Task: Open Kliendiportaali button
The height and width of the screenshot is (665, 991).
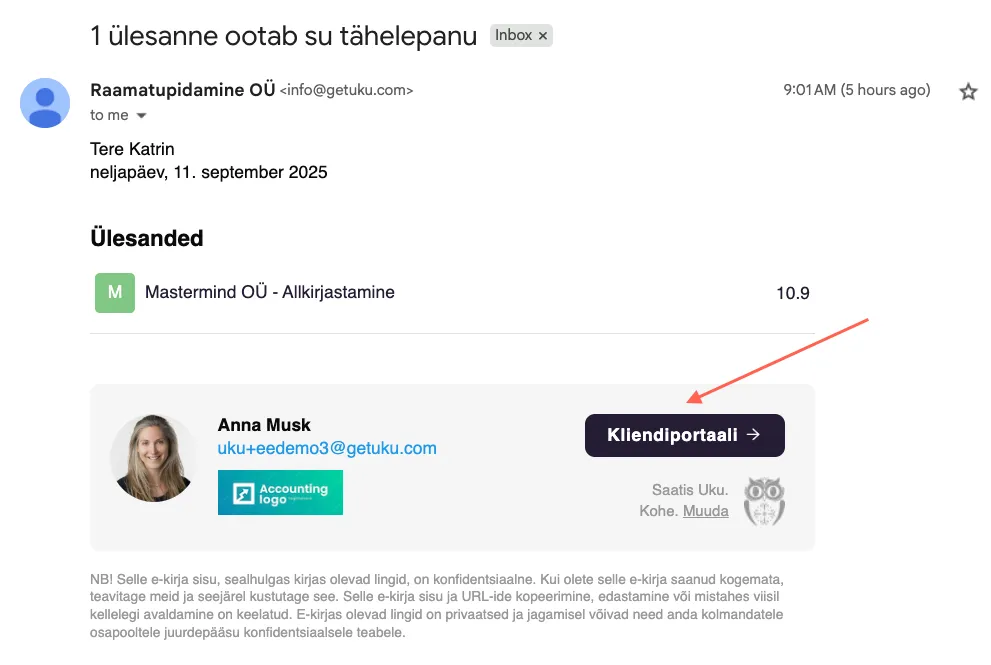Action: pyautogui.click(x=684, y=435)
